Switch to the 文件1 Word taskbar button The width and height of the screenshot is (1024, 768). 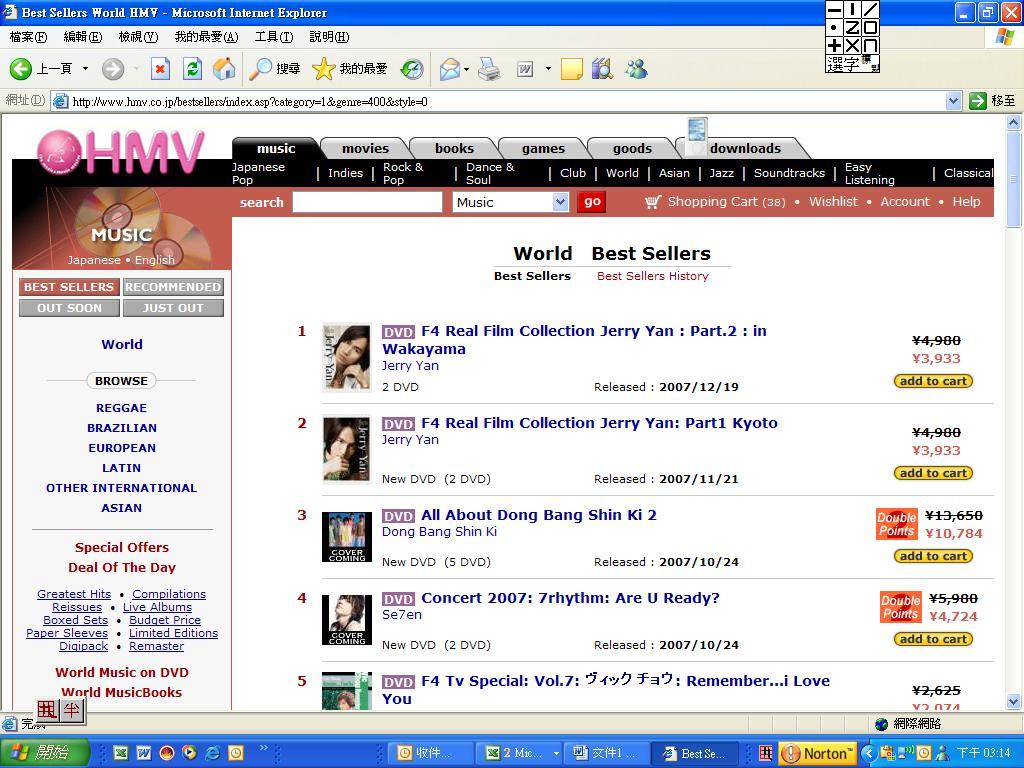pos(605,753)
